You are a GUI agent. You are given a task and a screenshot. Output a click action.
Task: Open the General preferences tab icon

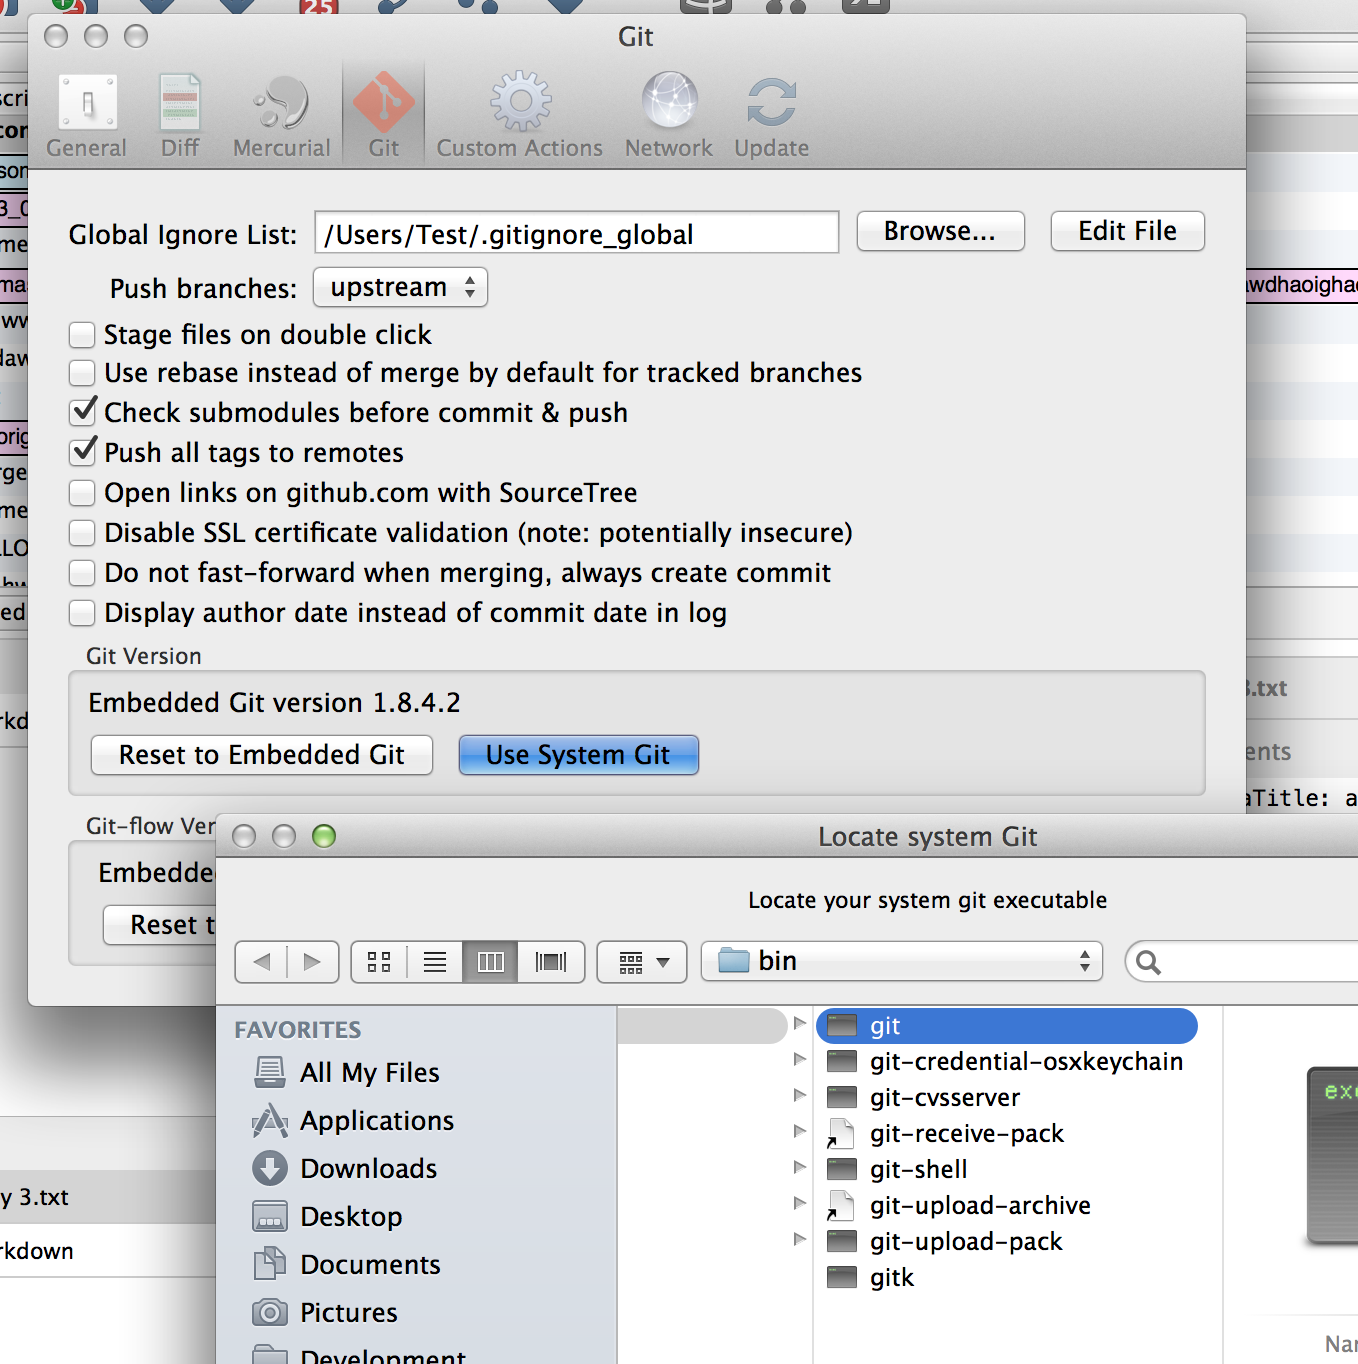point(87,103)
